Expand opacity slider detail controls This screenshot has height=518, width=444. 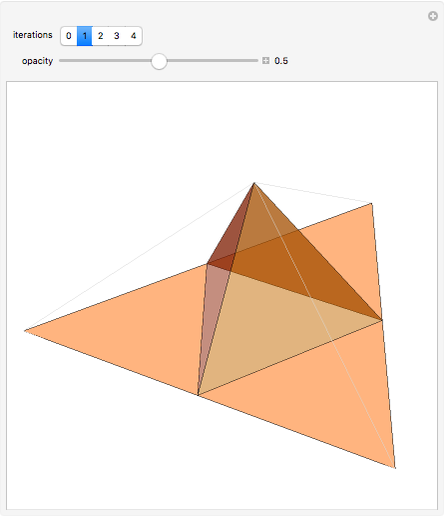[x=266, y=61]
